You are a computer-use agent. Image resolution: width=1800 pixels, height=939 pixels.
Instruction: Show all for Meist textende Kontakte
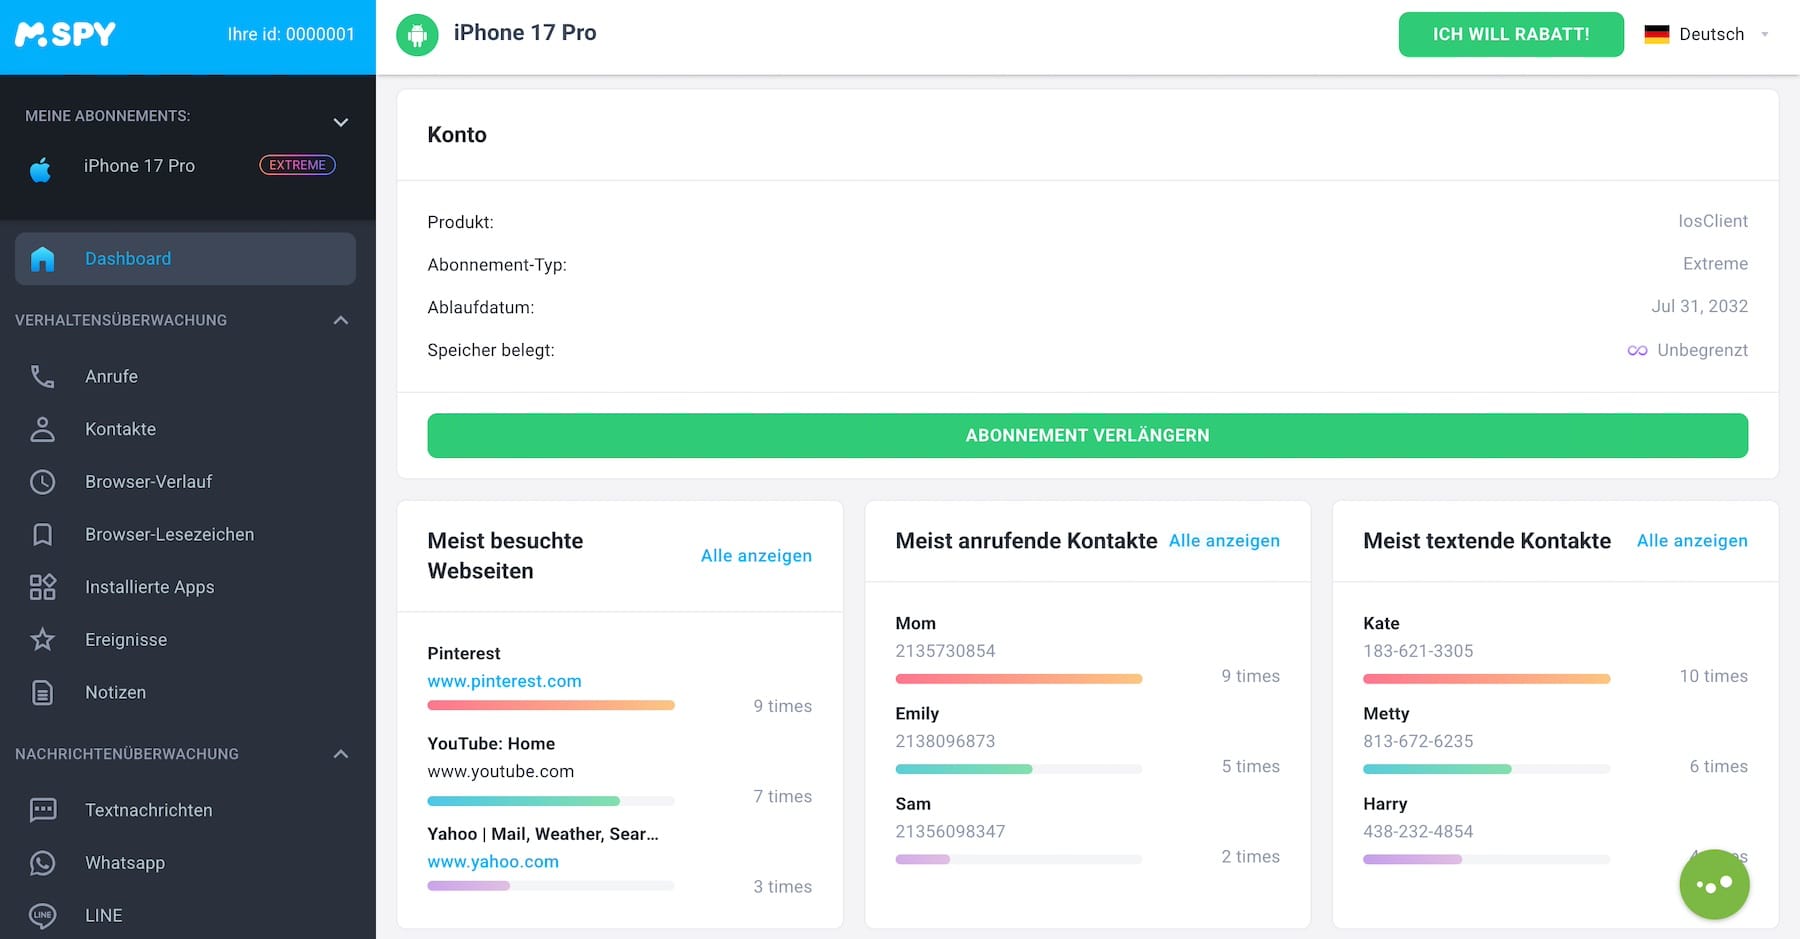[1692, 541]
